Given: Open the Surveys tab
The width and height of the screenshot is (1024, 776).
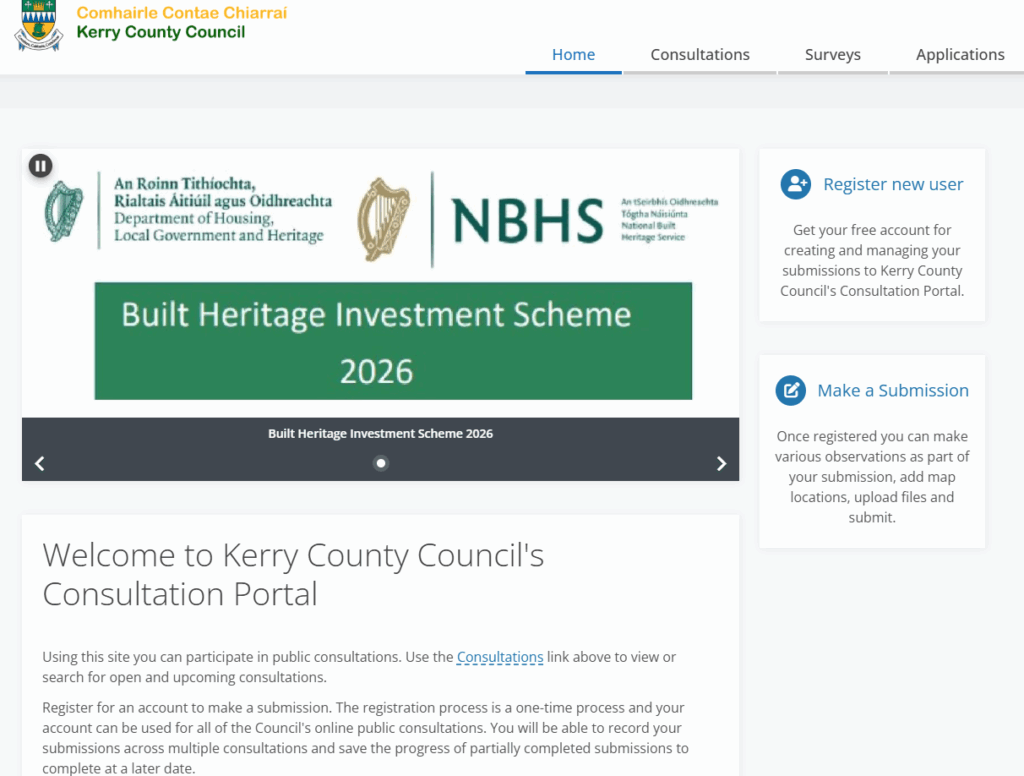Looking at the screenshot, I should (832, 55).
